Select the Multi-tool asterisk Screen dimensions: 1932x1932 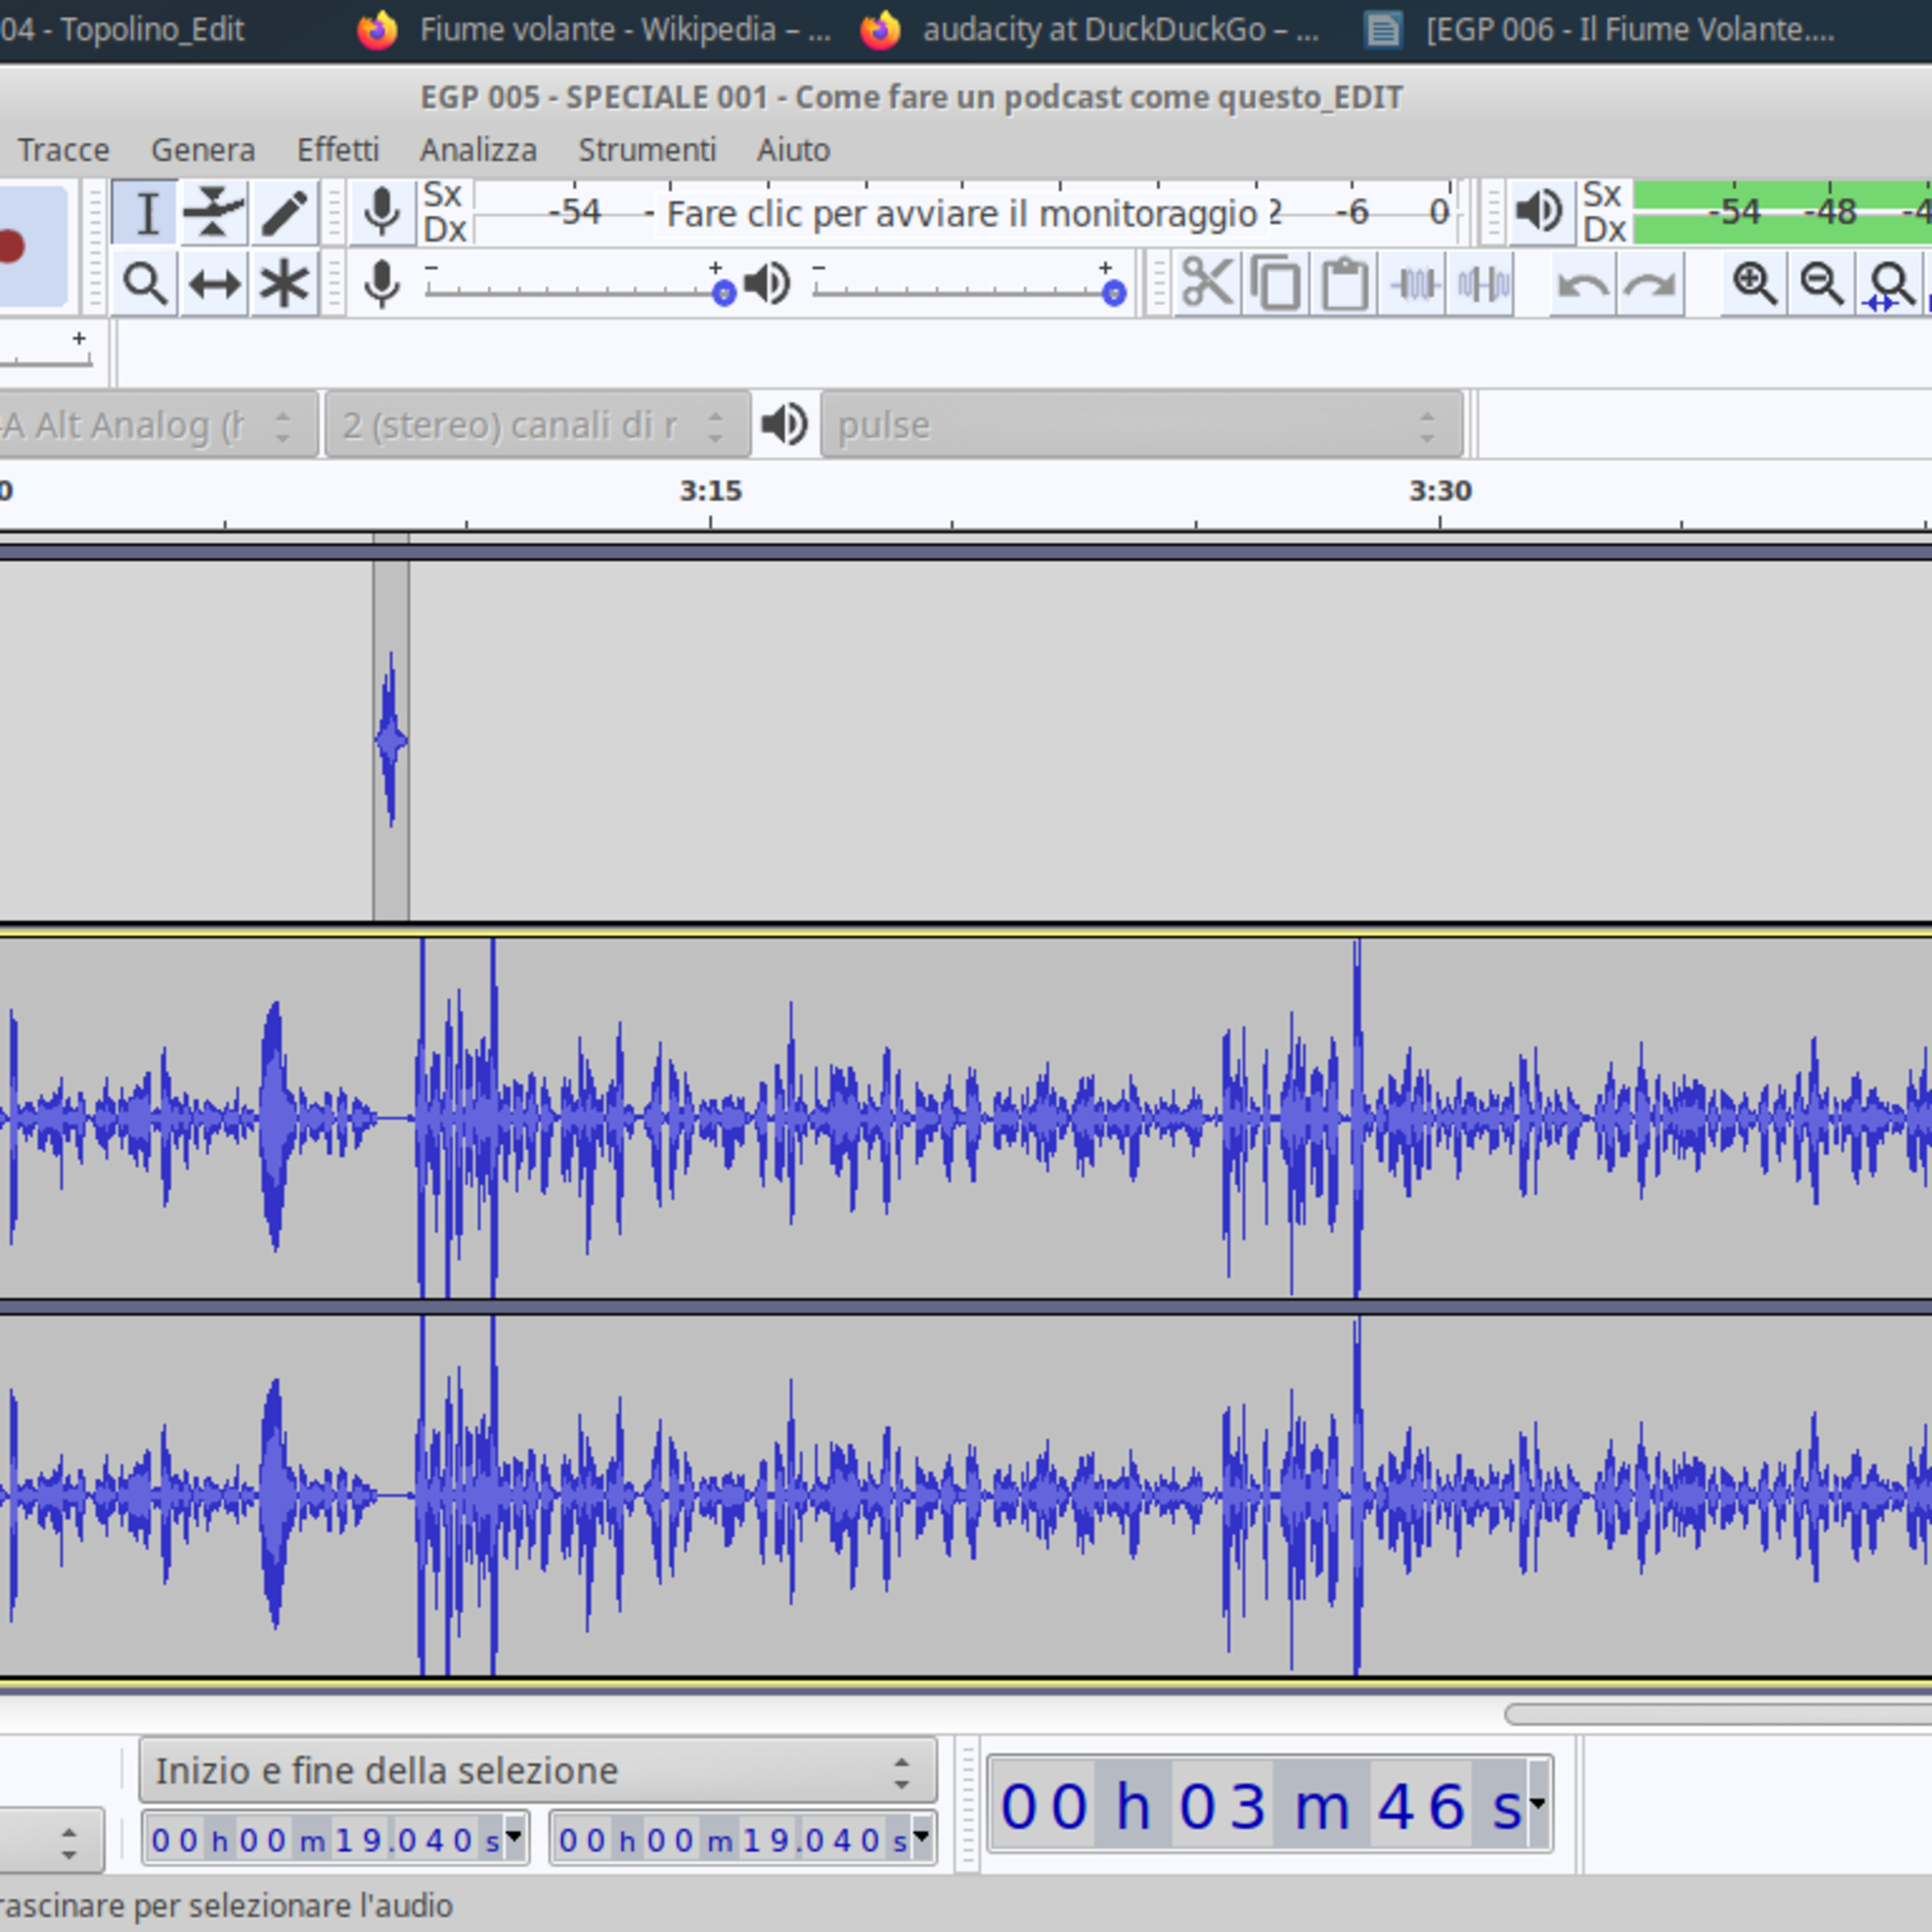285,284
